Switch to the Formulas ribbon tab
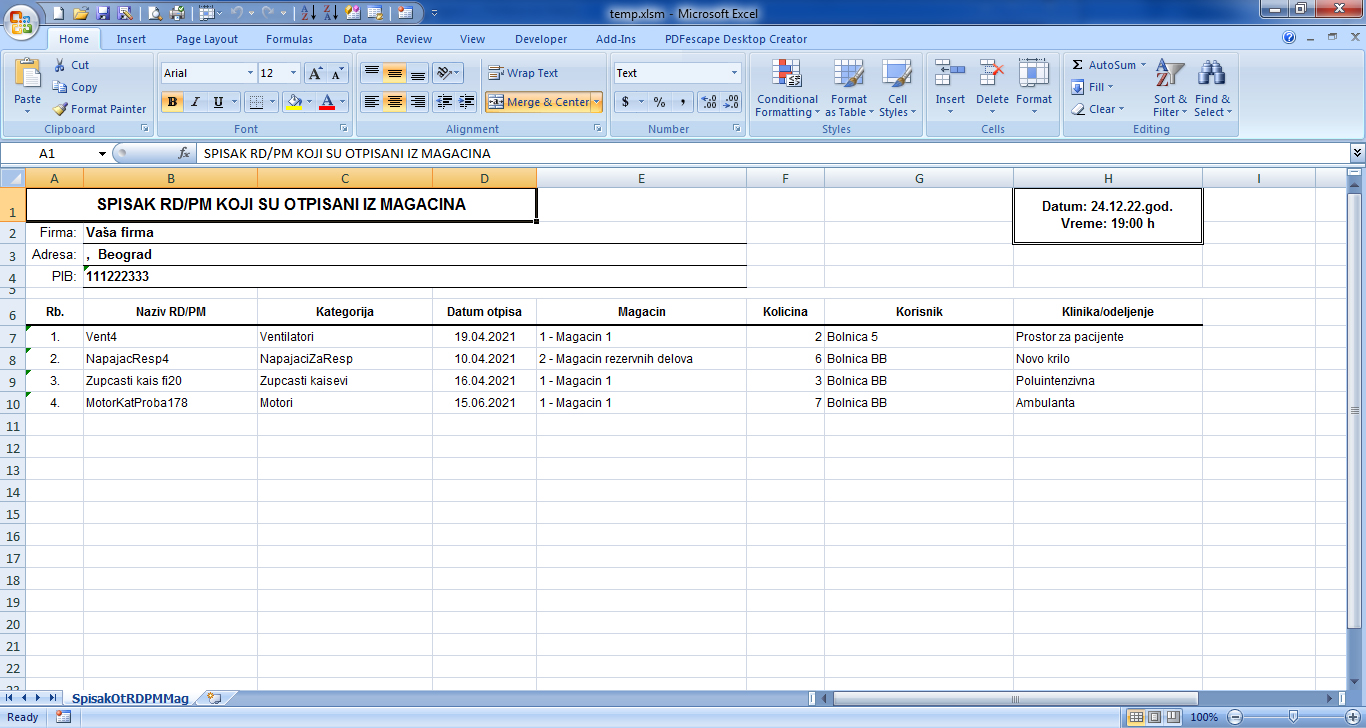This screenshot has width=1366, height=728. (x=289, y=39)
